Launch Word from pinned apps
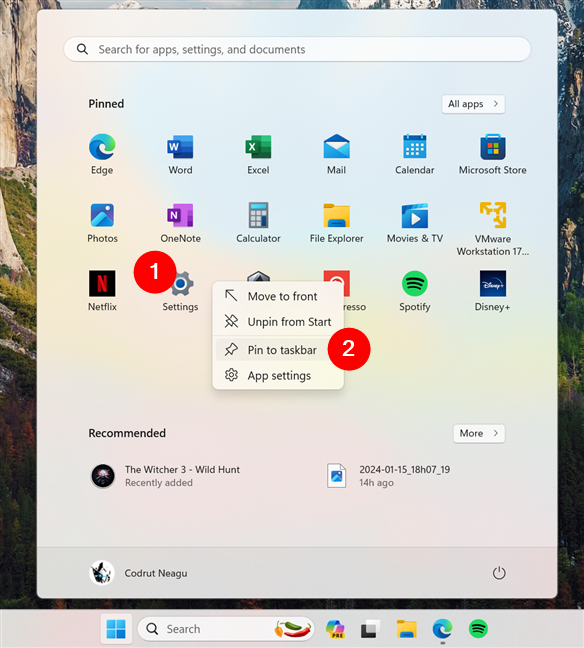 click(x=180, y=154)
